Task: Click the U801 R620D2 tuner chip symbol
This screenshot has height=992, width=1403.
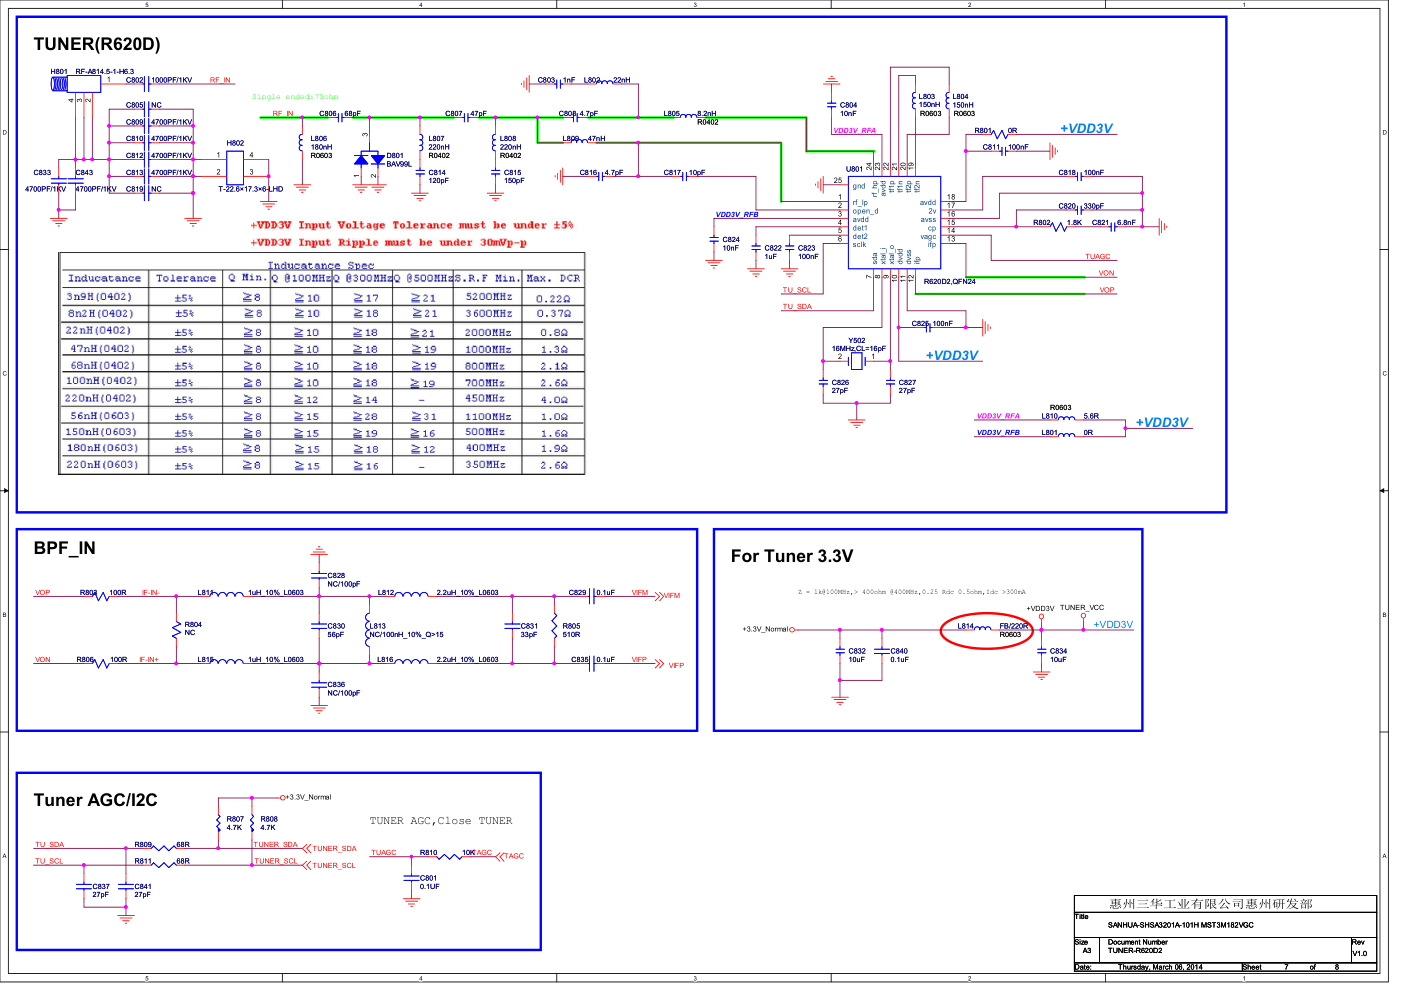Action: click(893, 222)
